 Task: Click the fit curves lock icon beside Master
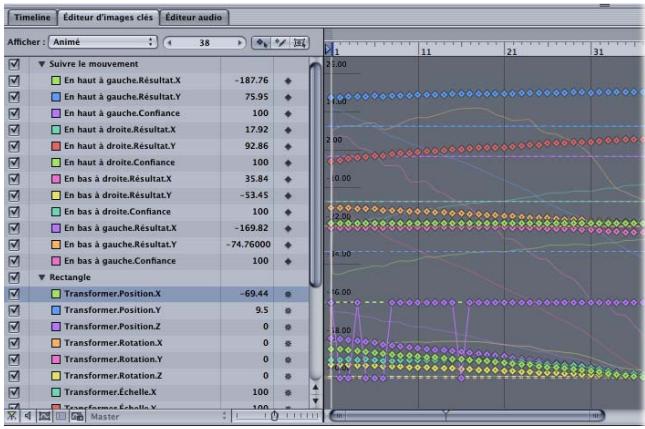pyautogui.click(x=77, y=416)
